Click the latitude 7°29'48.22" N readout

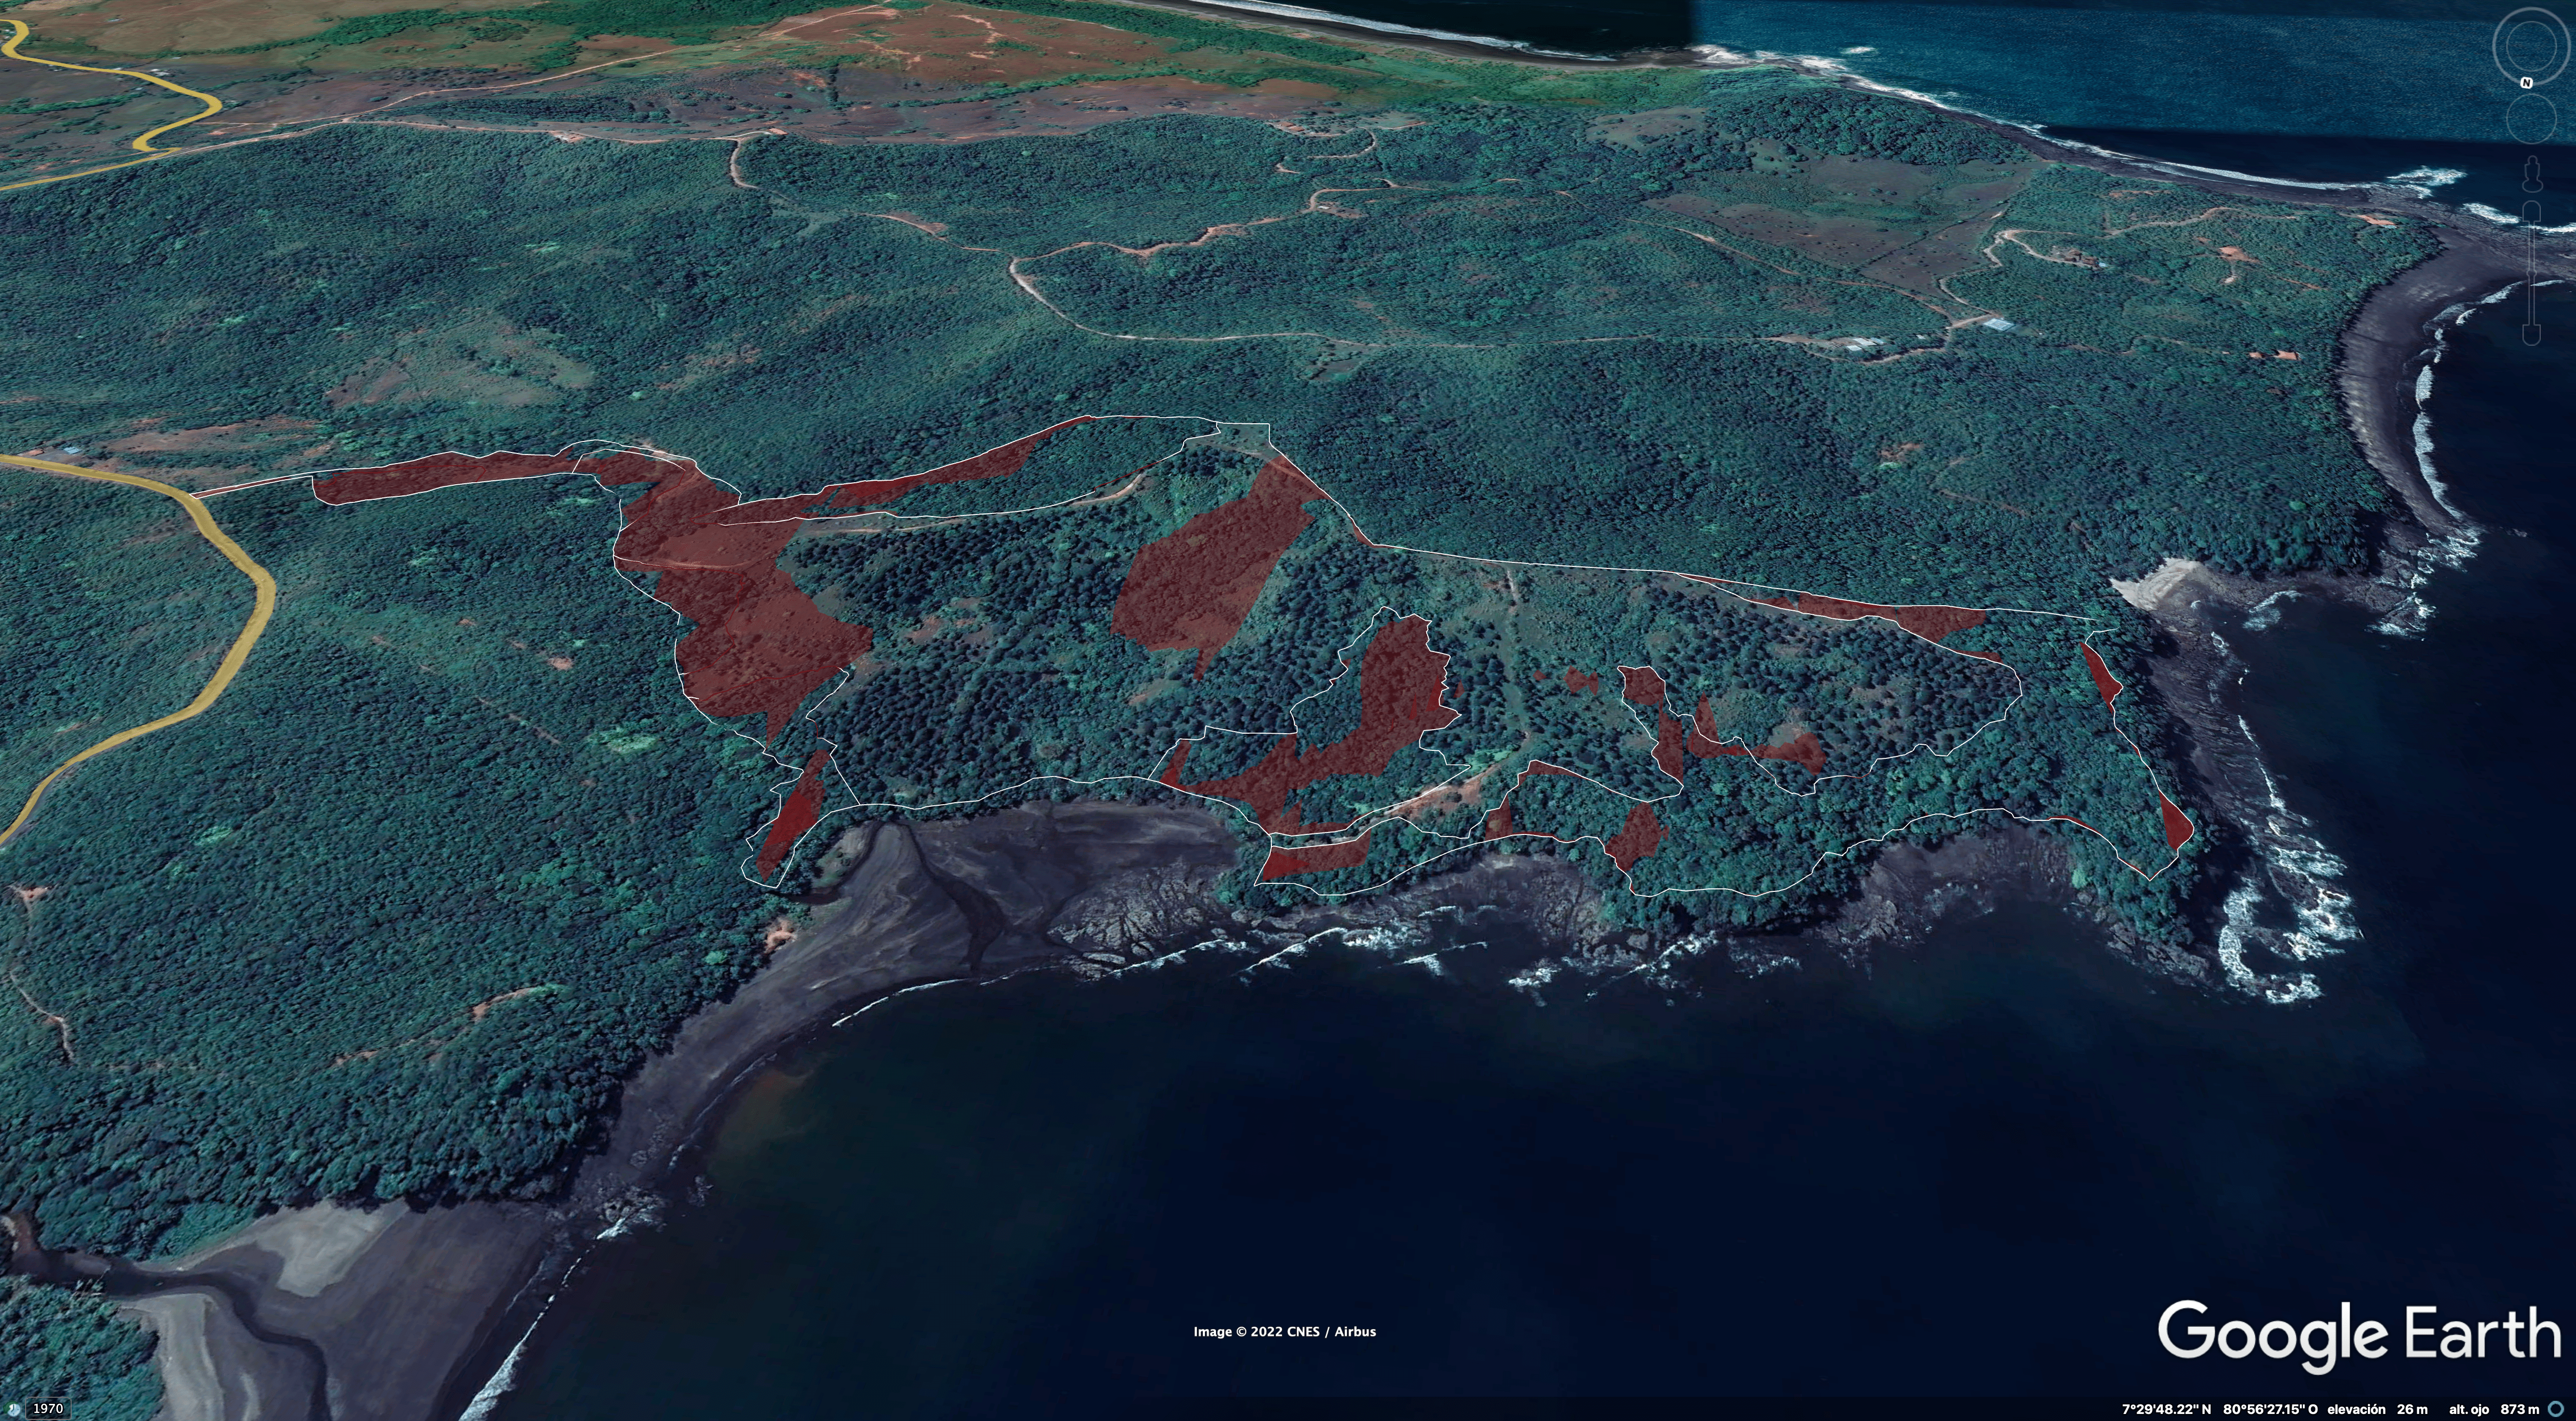pos(2166,1409)
